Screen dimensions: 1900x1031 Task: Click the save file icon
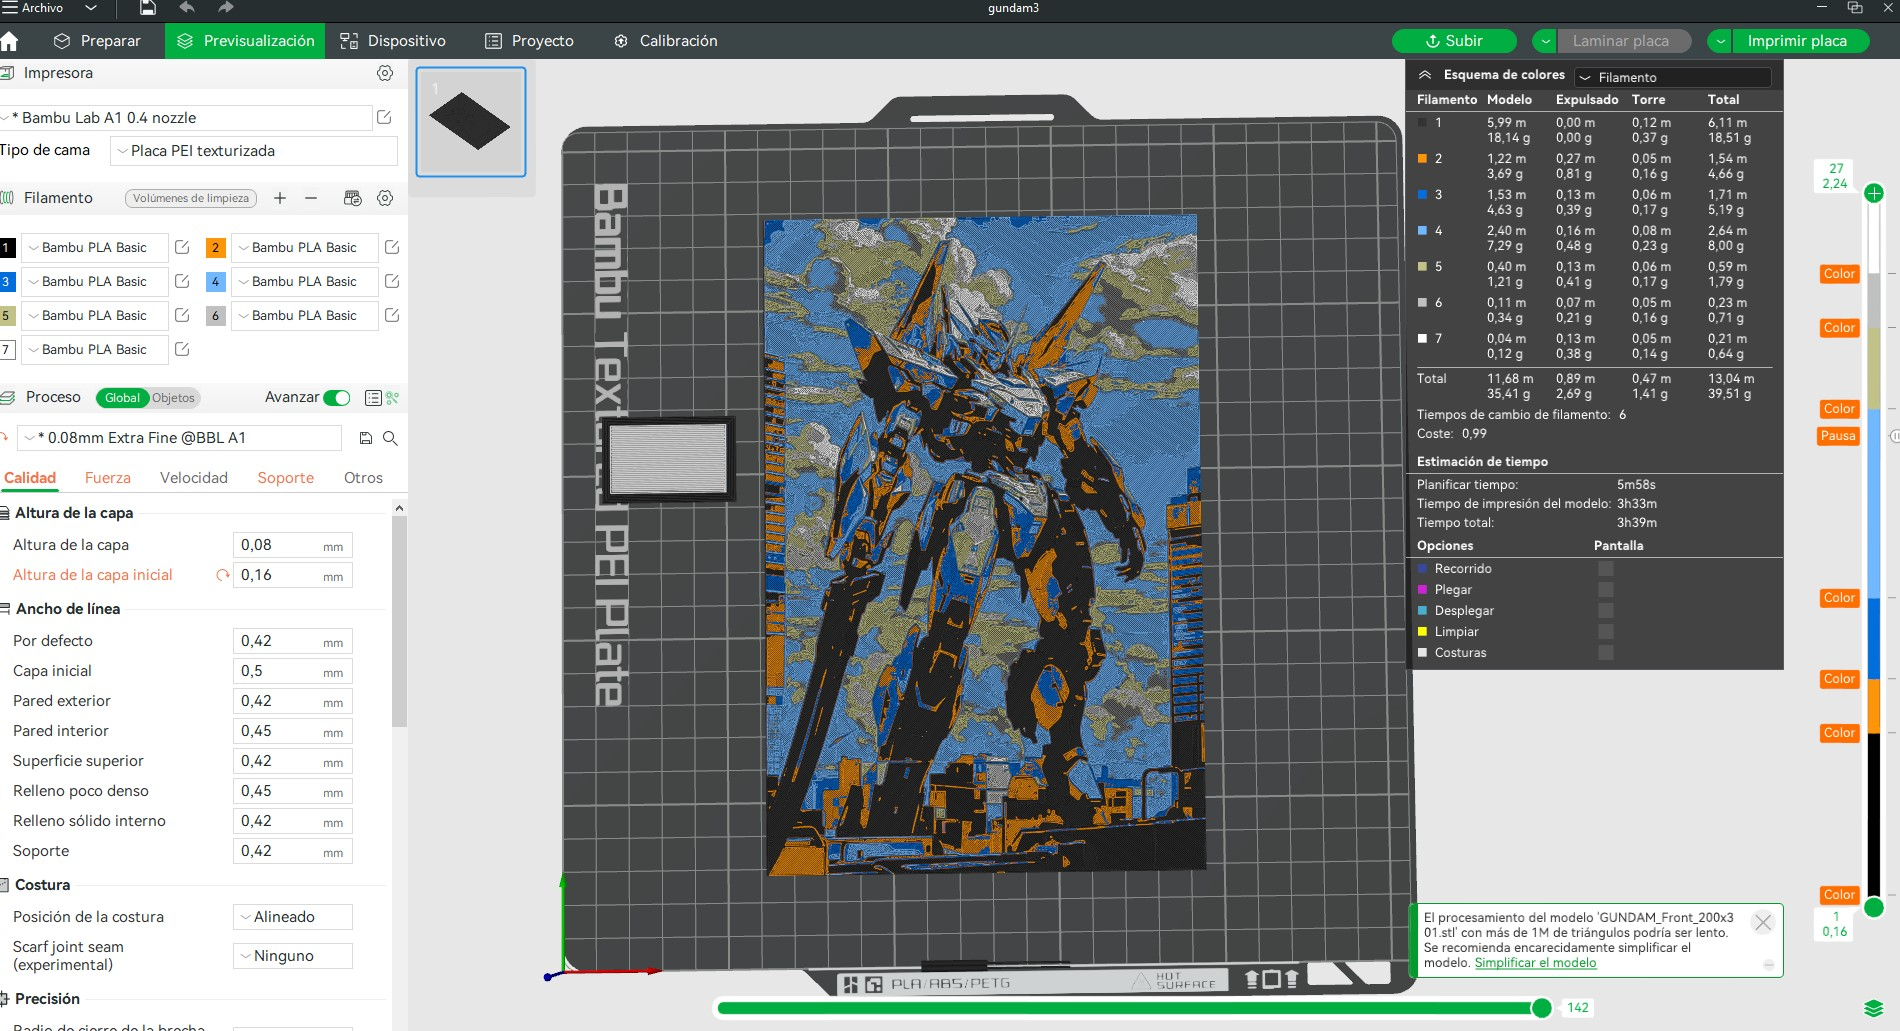[x=148, y=8]
